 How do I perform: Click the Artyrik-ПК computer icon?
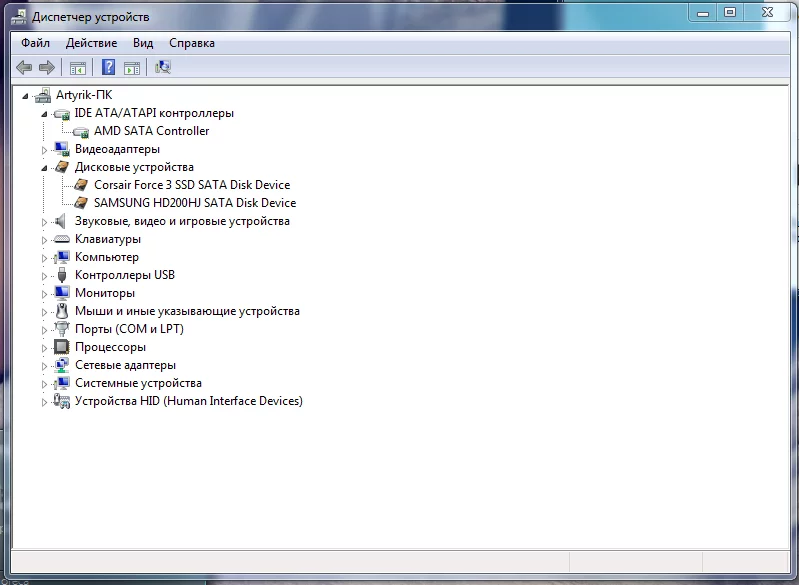click(43, 95)
